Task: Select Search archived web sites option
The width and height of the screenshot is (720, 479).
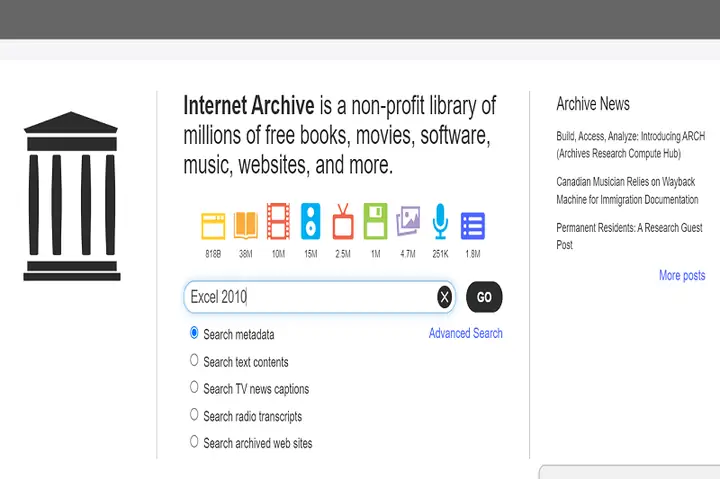Action: (x=194, y=442)
